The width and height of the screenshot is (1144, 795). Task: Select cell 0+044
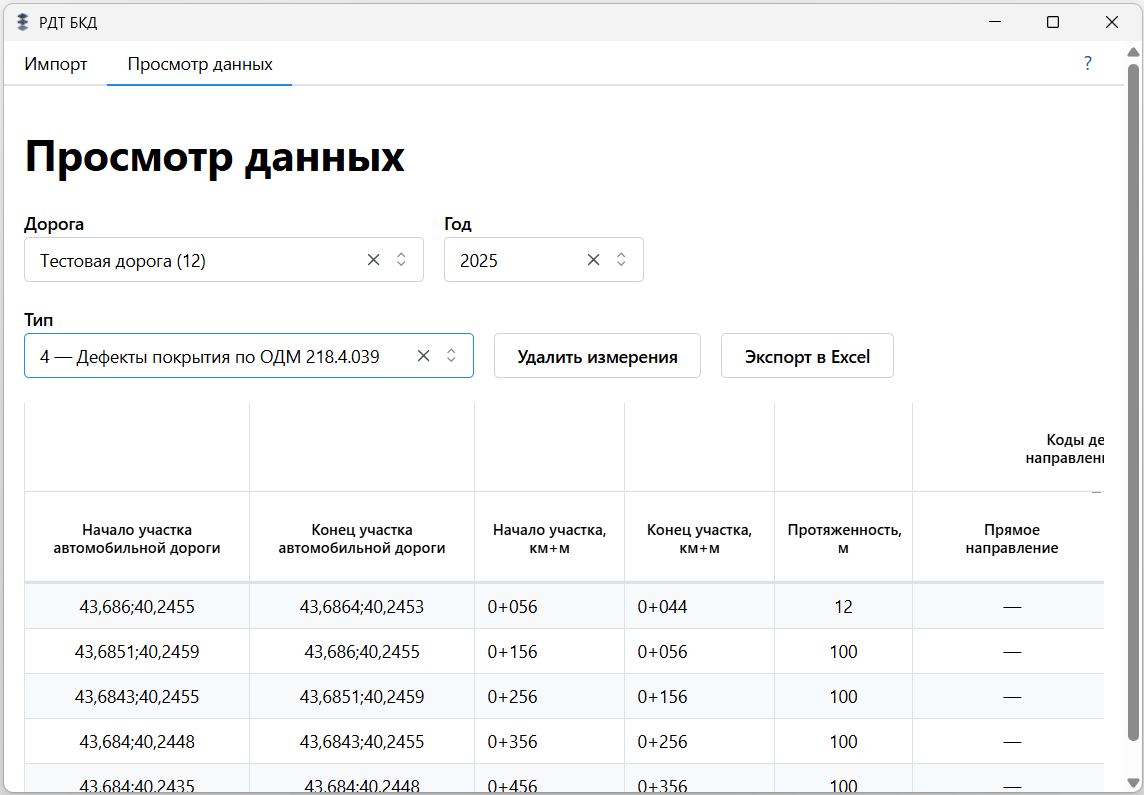click(x=700, y=607)
